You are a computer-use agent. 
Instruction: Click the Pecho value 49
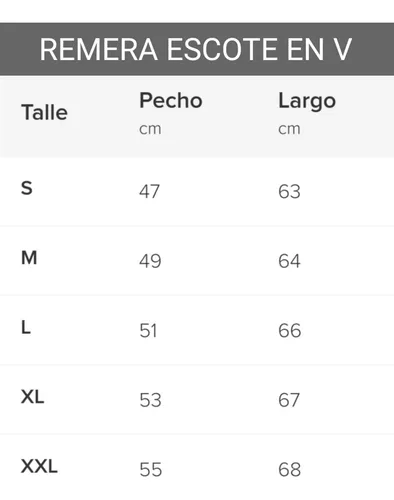pos(150,261)
